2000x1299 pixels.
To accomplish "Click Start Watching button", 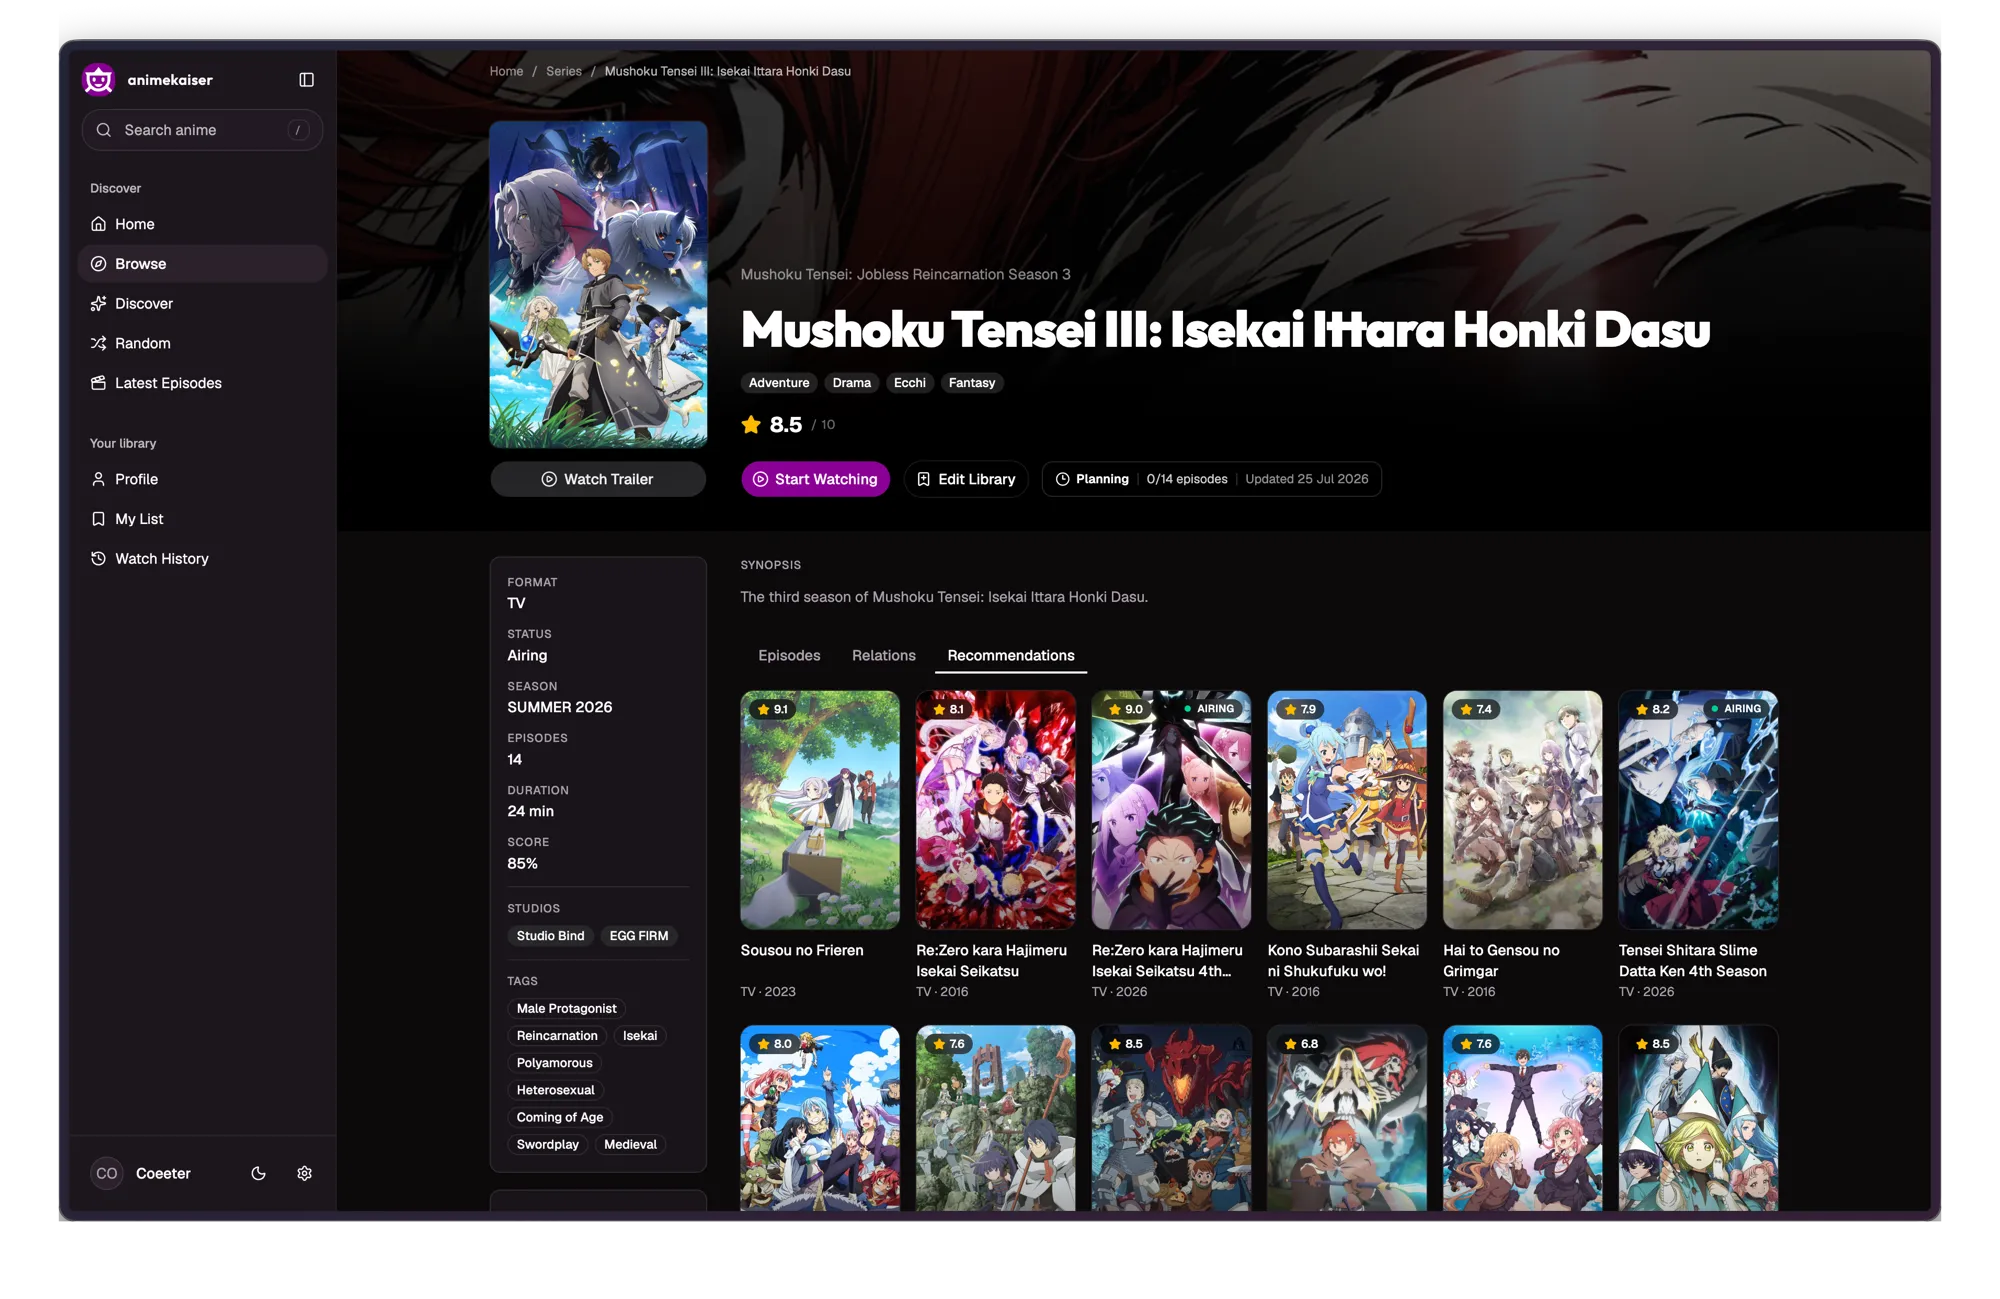I will click(x=815, y=479).
